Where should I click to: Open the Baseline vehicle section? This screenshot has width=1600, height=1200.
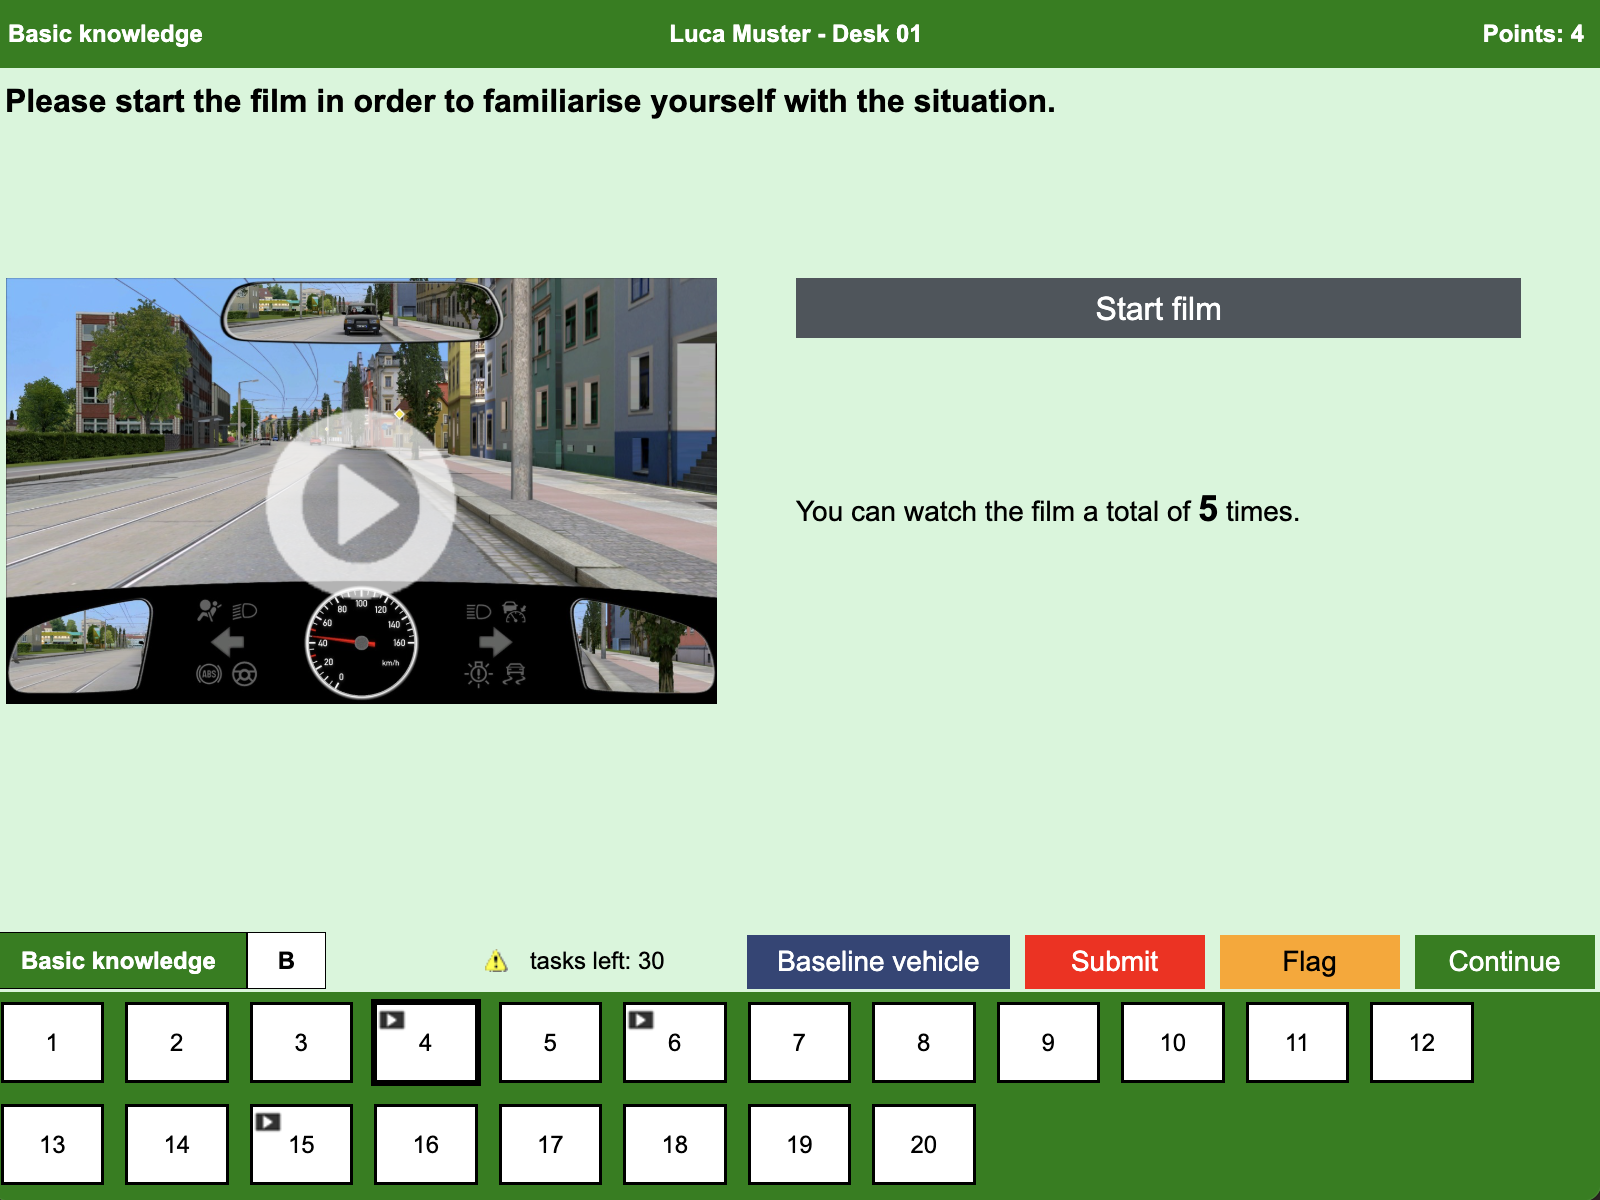(878, 962)
